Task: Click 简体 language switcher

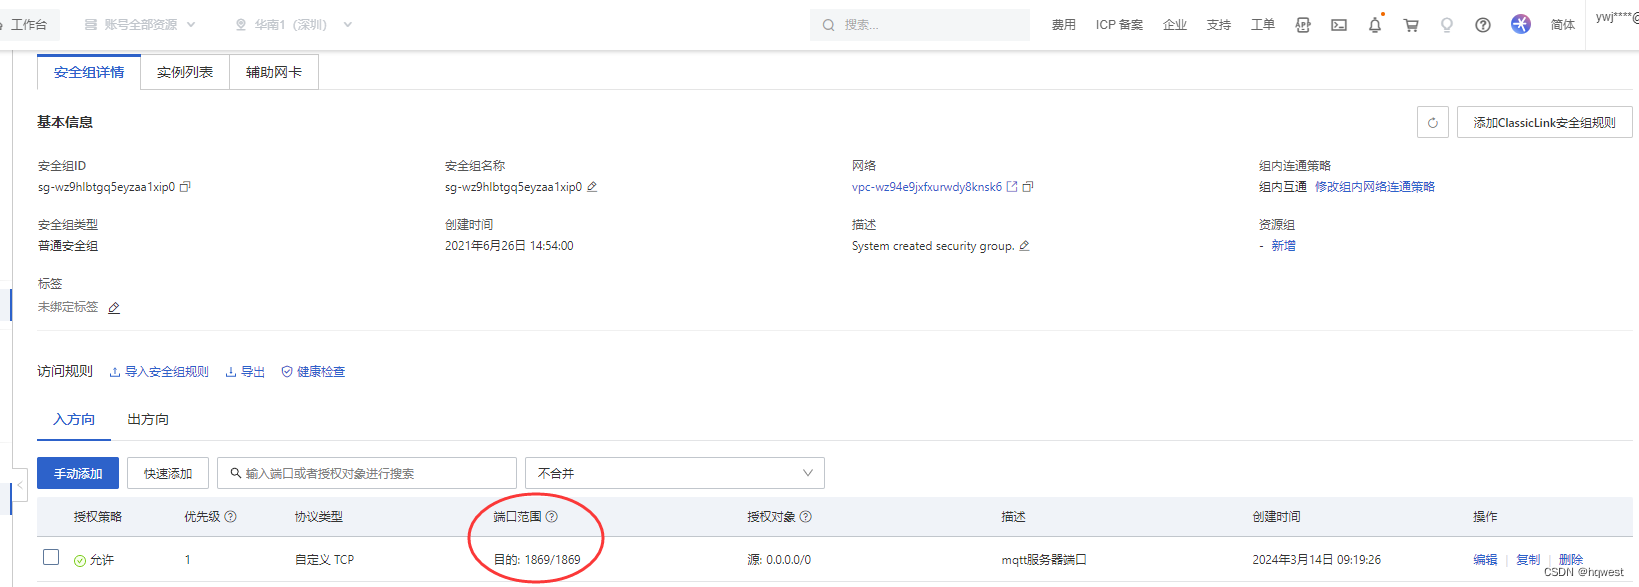Action: point(1563,25)
